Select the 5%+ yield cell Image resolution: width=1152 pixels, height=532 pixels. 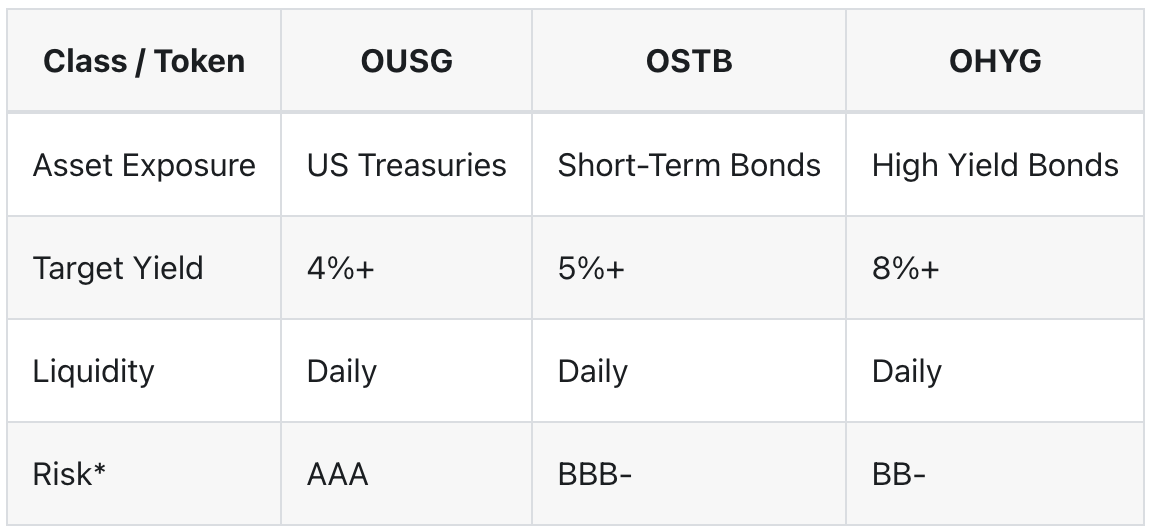(689, 267)
